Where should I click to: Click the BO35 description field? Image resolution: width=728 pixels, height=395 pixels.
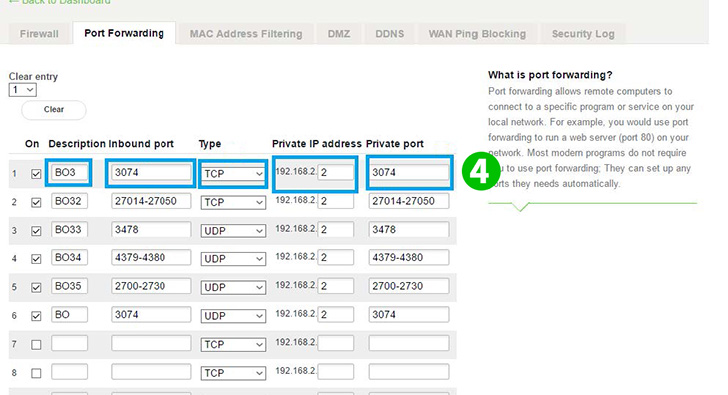click(69, 286)
